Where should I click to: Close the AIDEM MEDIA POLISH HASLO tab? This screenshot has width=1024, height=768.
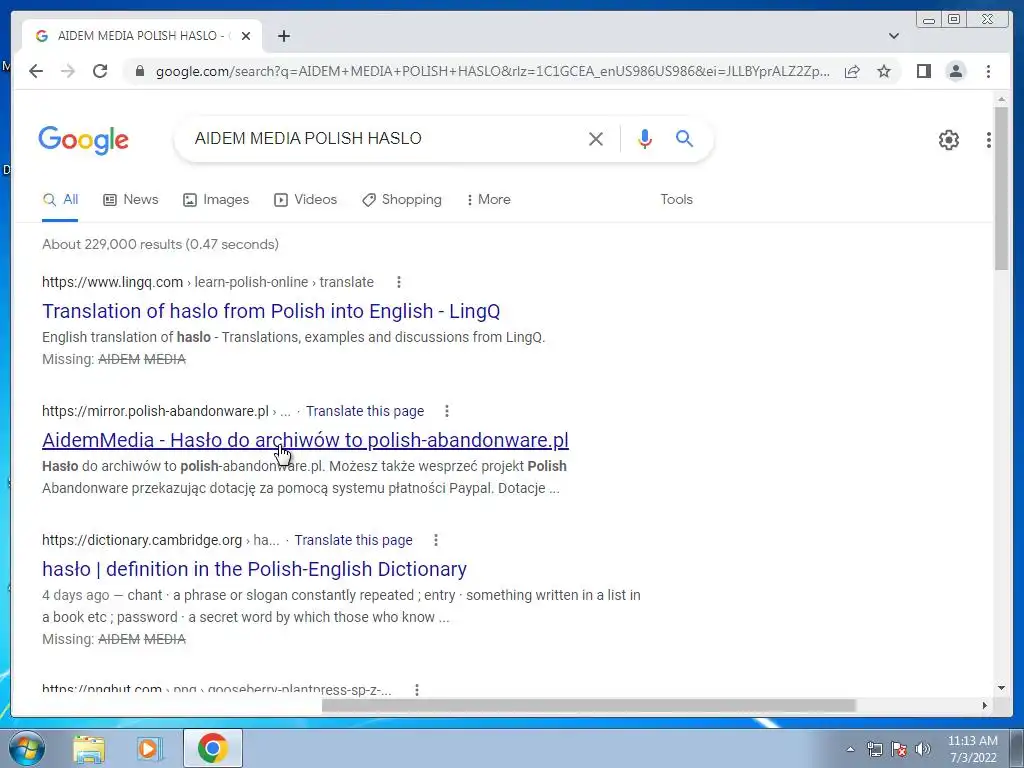tap(246, 36)
